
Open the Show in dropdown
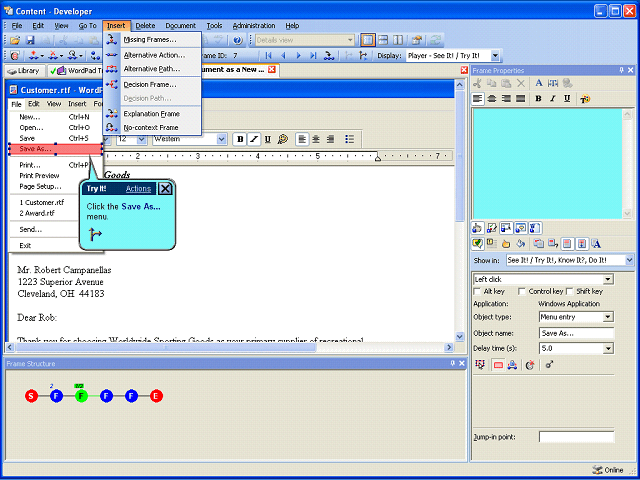point(629,260)
